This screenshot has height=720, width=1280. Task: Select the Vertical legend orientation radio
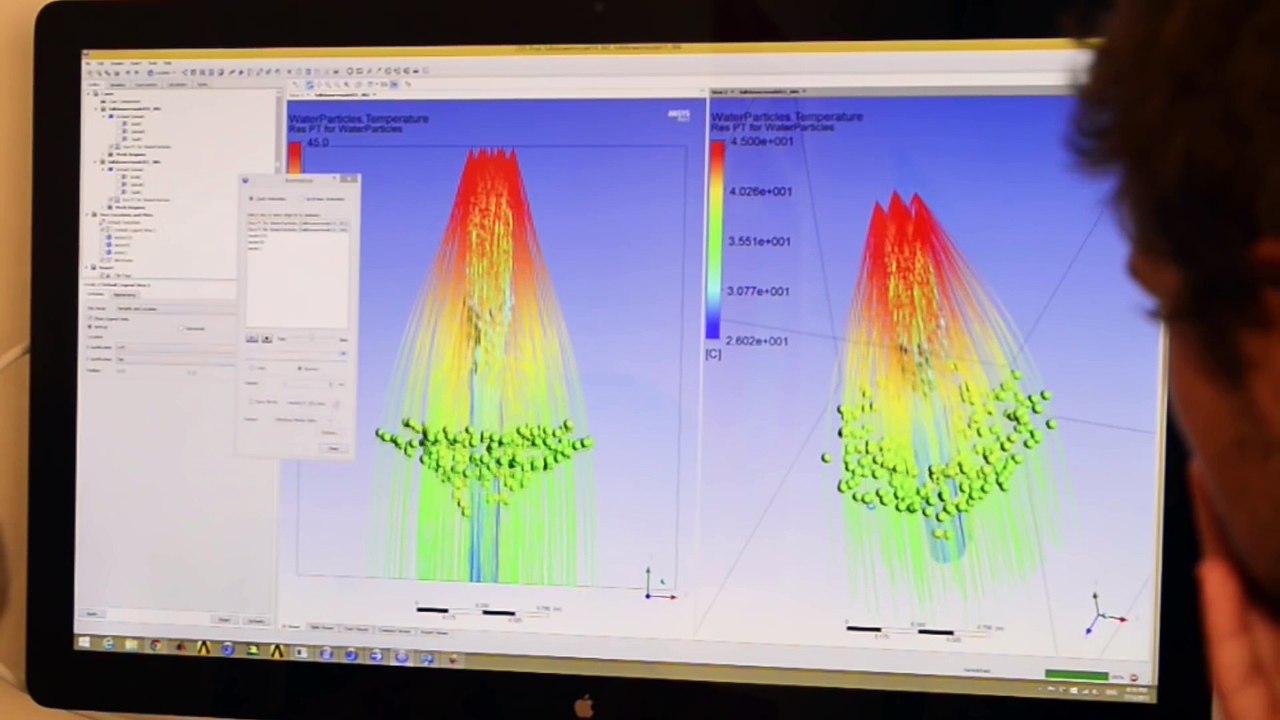[91, 327]
